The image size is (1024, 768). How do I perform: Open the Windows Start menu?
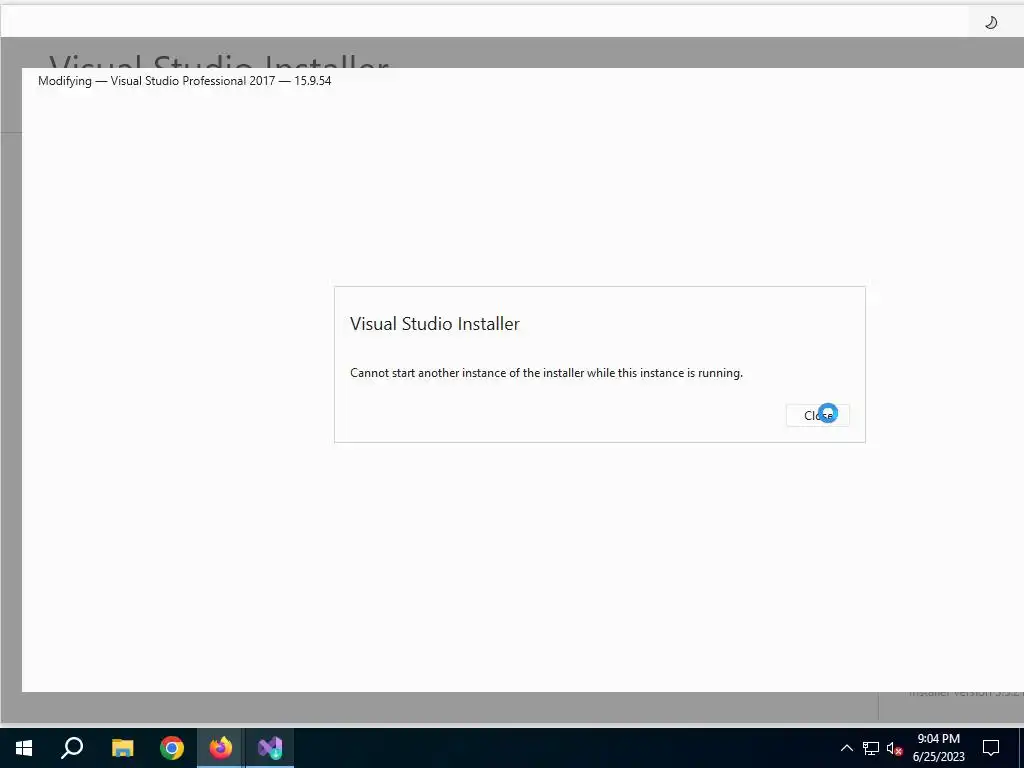[24, 748]
